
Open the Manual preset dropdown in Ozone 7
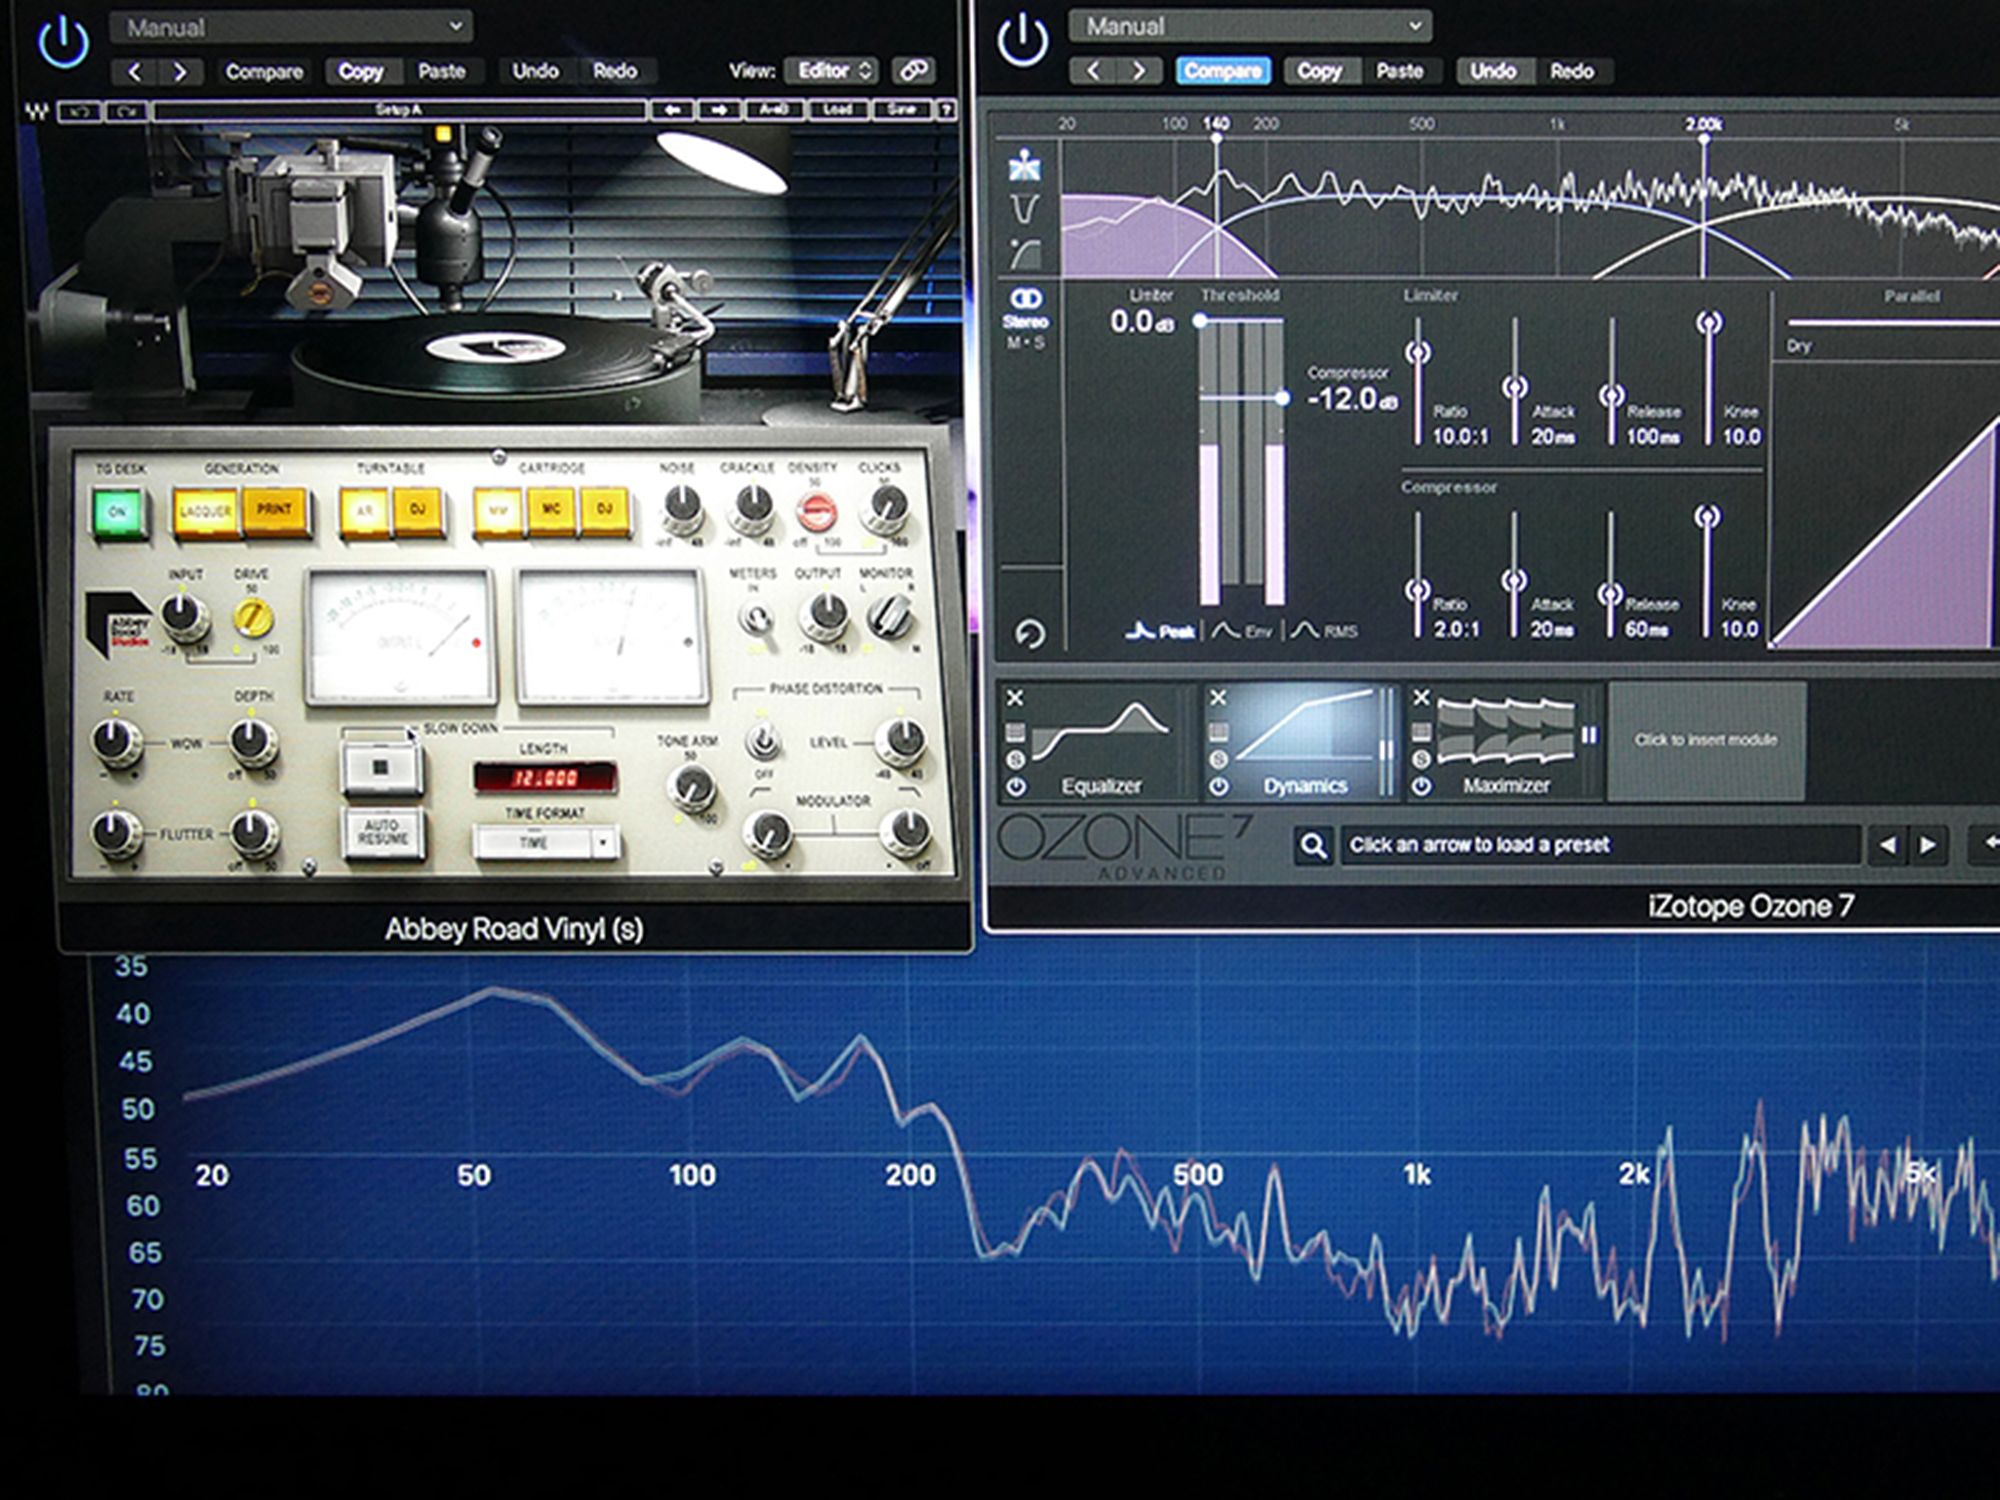pos(1249,26)
